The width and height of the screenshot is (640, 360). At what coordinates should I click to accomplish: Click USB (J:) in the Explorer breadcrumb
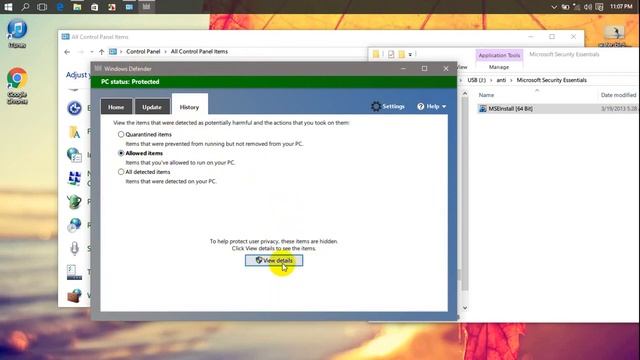tap(476, 80)
